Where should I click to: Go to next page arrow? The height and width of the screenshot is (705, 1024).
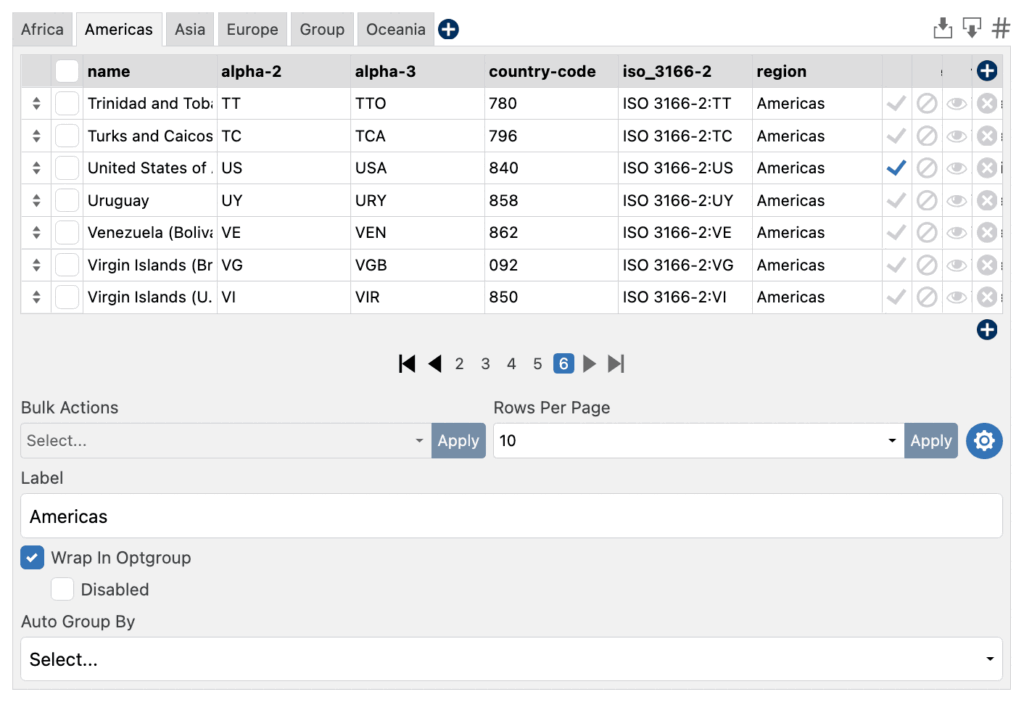(589, 364)
